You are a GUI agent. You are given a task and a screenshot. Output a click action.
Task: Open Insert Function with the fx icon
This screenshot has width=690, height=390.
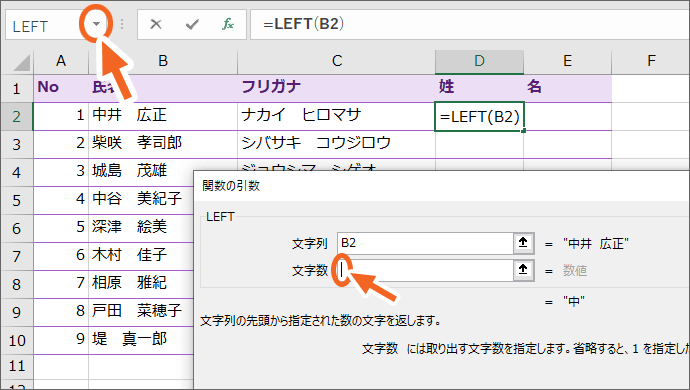pos(228,24)
